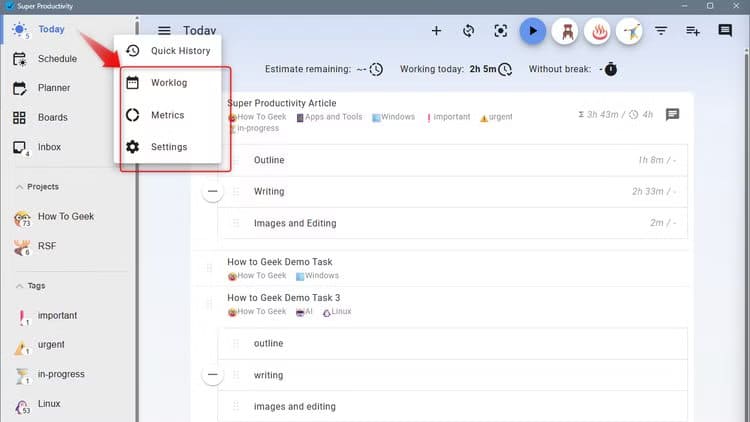This screenshot has width=750, height=422.
Task: Click the chair break icon
Action: (565, 32)
